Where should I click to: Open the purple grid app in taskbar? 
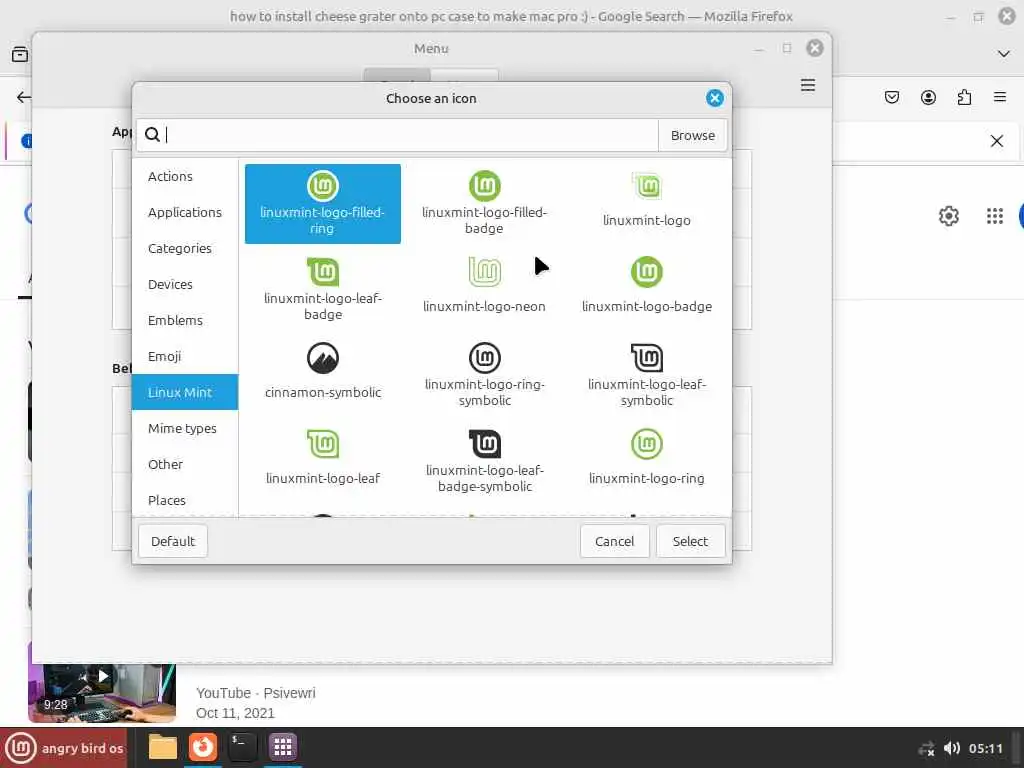pos(283,747)
